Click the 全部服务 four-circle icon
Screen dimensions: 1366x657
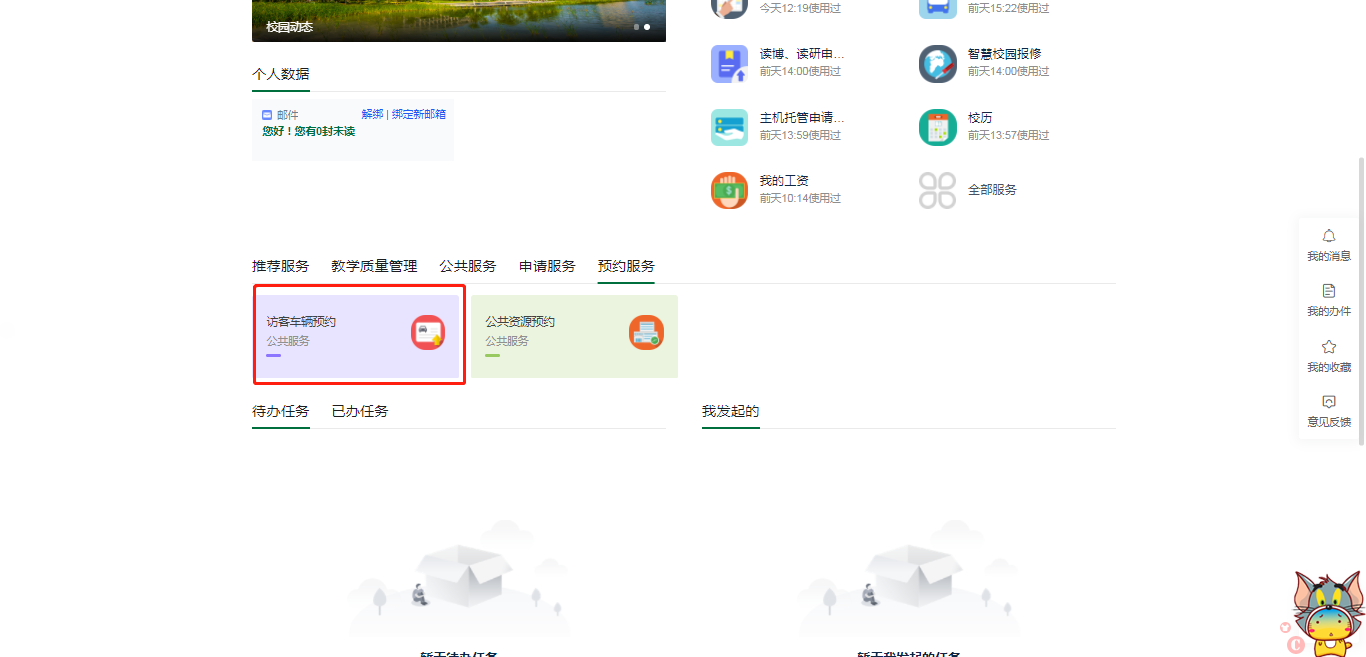coord(937,190)
